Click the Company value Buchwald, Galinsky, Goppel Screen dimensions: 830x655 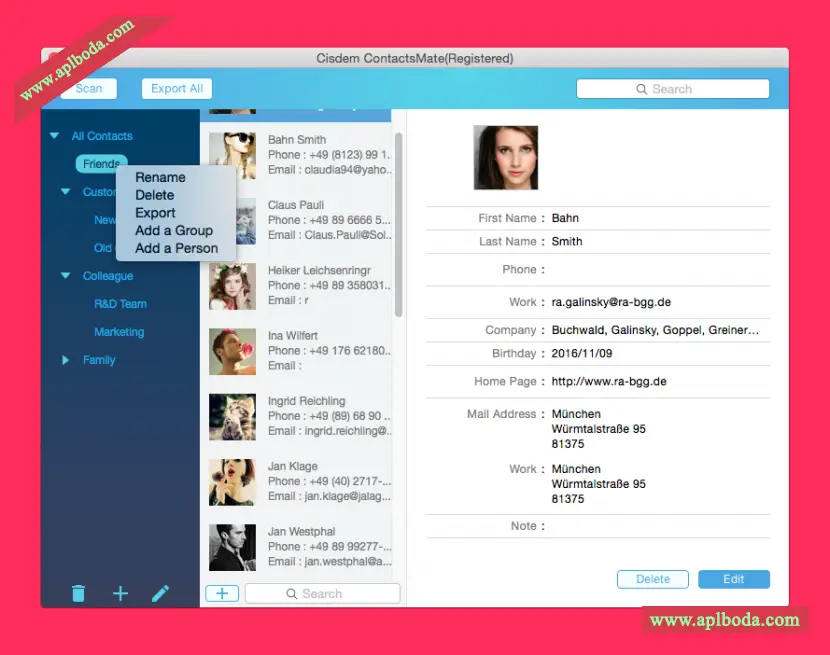click(x=655, y=330)
